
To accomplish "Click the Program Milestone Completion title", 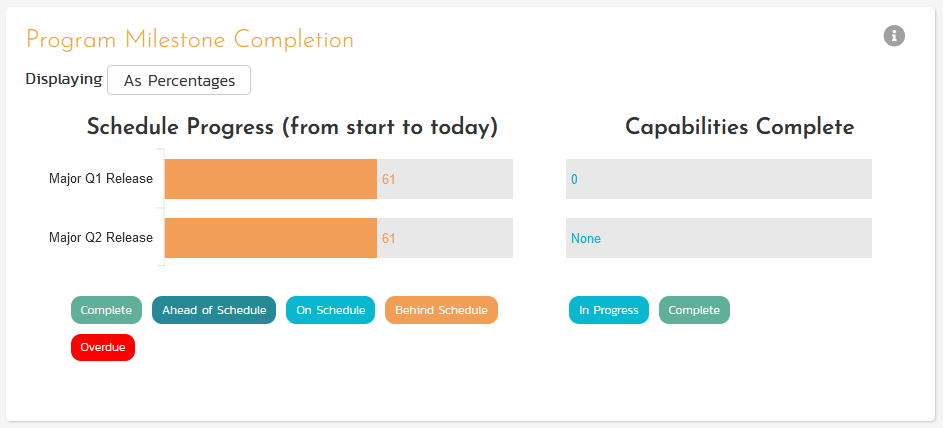I will (x=190, y=40).
